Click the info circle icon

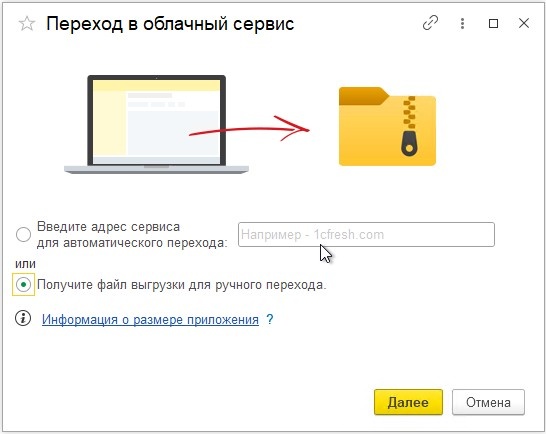(x=23, y=318)
